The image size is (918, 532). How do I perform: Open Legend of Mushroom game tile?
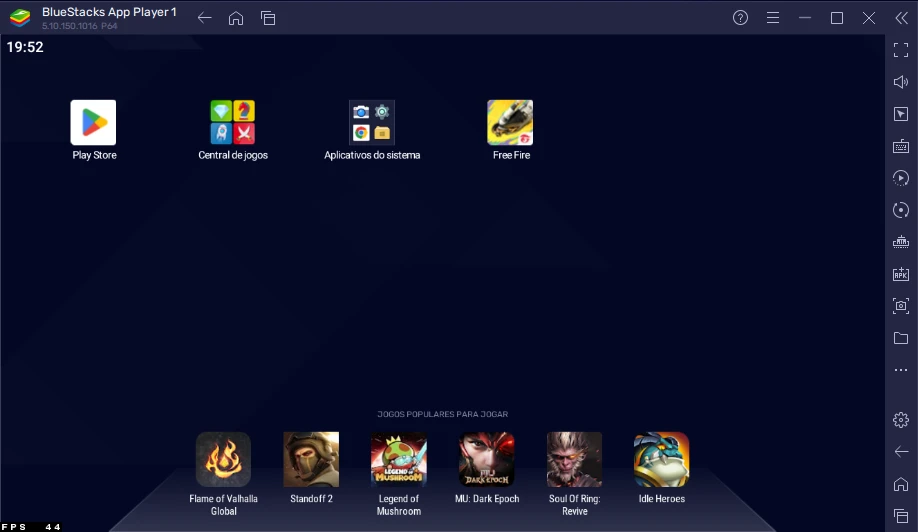tap(399, 459)
